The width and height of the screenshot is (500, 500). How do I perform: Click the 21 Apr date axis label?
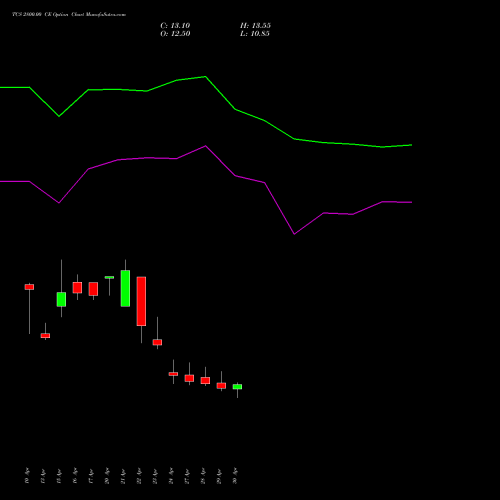tap(123, 476)
